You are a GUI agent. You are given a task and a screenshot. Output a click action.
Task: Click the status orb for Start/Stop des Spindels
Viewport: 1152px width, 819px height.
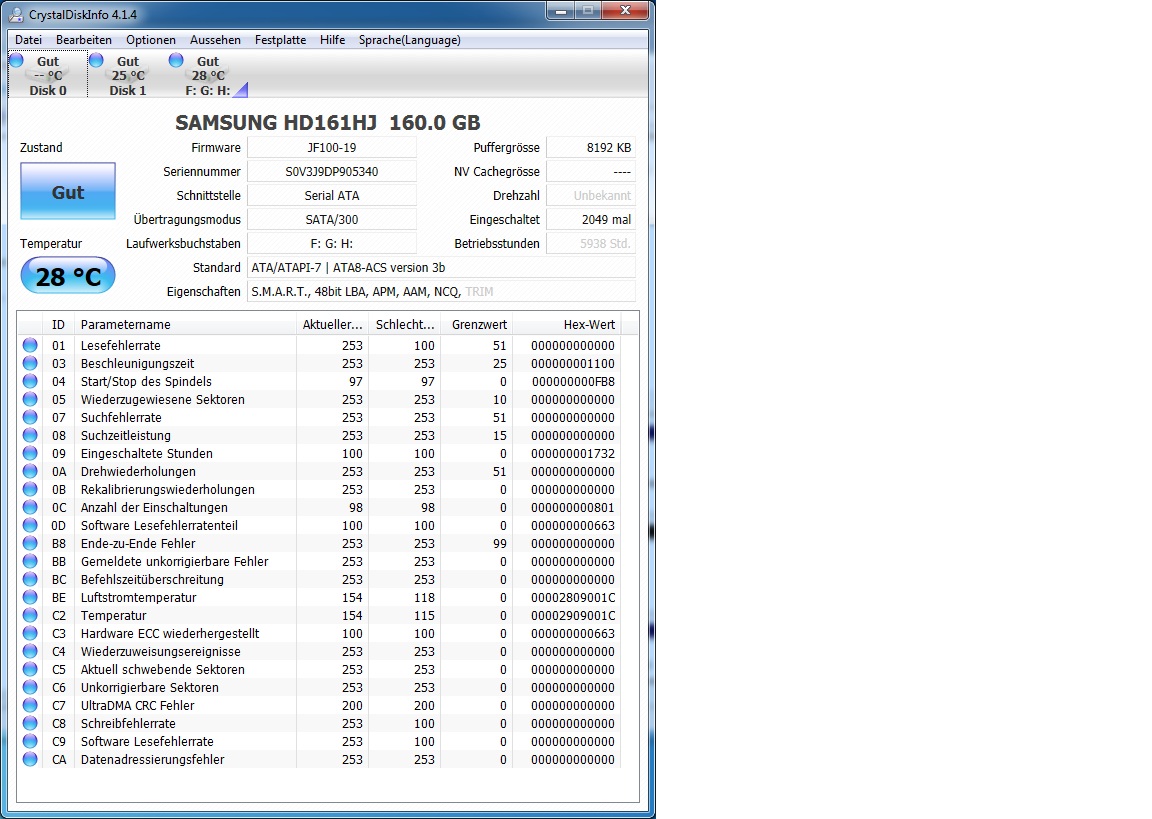[x=30, y=381]
